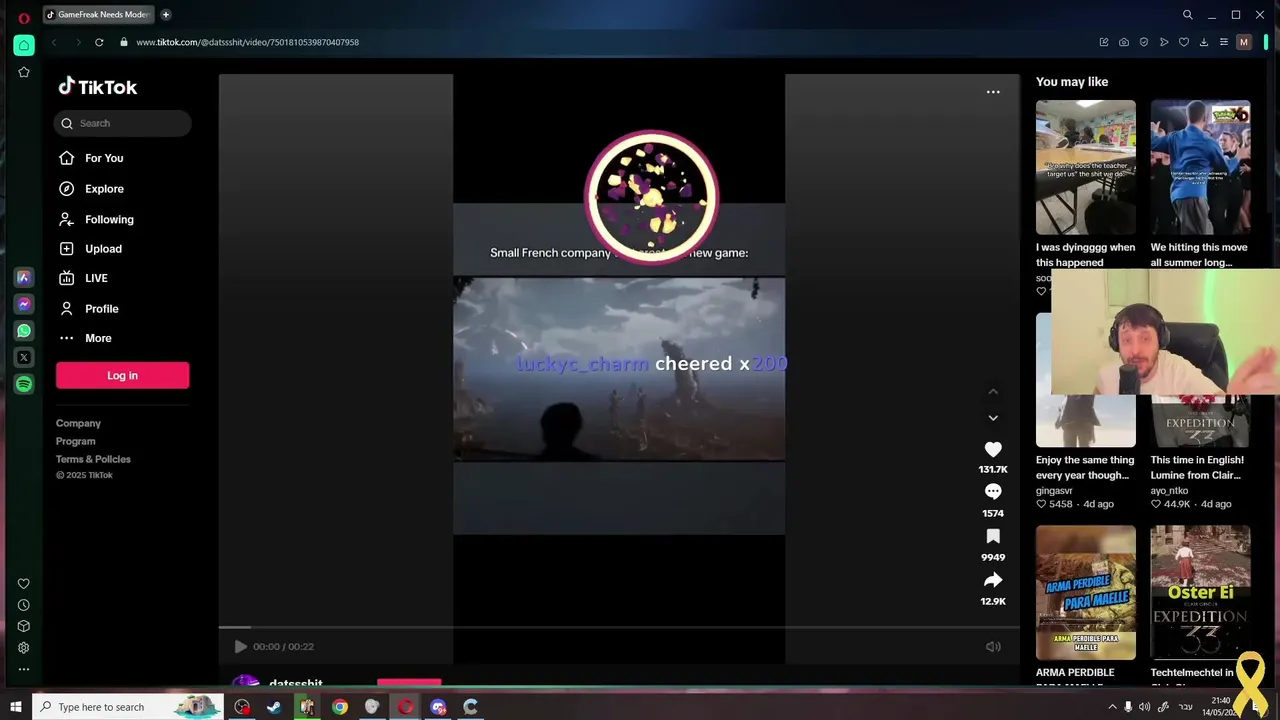This screenshot has width=1280, height=720.
Task: Open a new browser tab
Action: 166,15
